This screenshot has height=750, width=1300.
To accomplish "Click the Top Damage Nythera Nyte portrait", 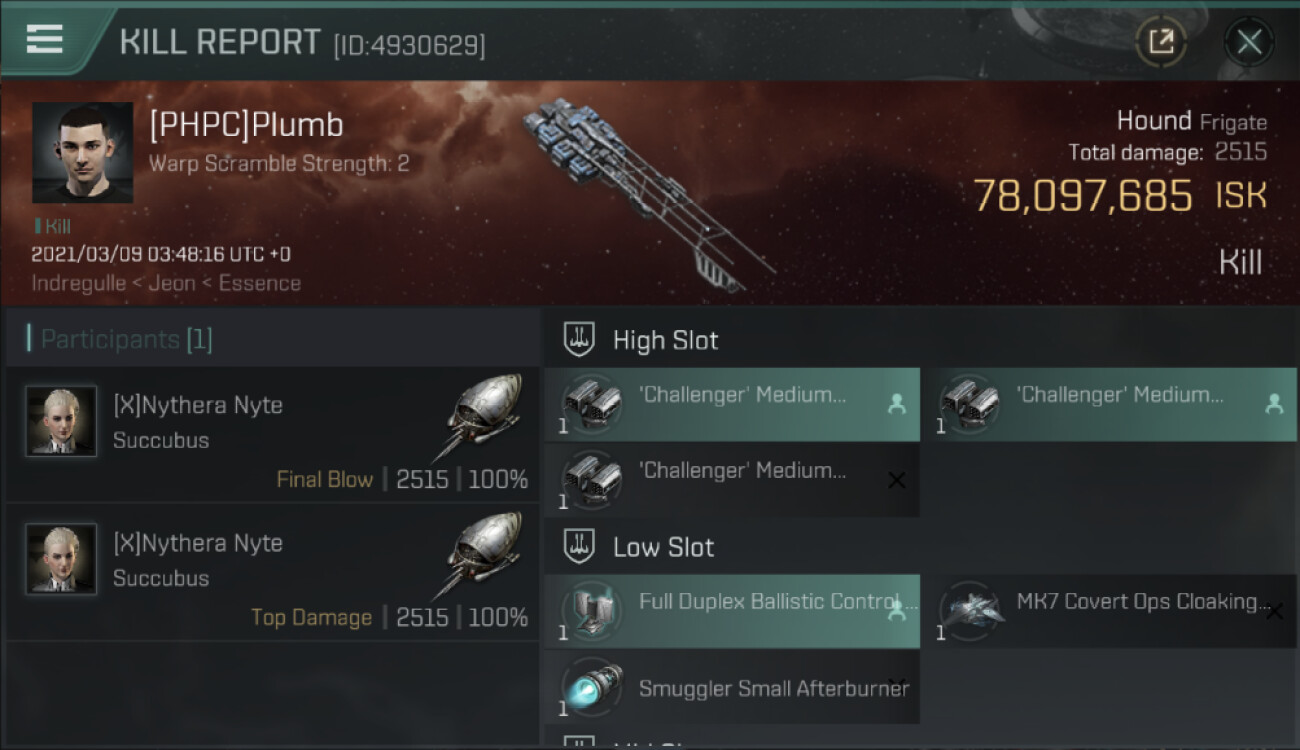I will 62,559.
